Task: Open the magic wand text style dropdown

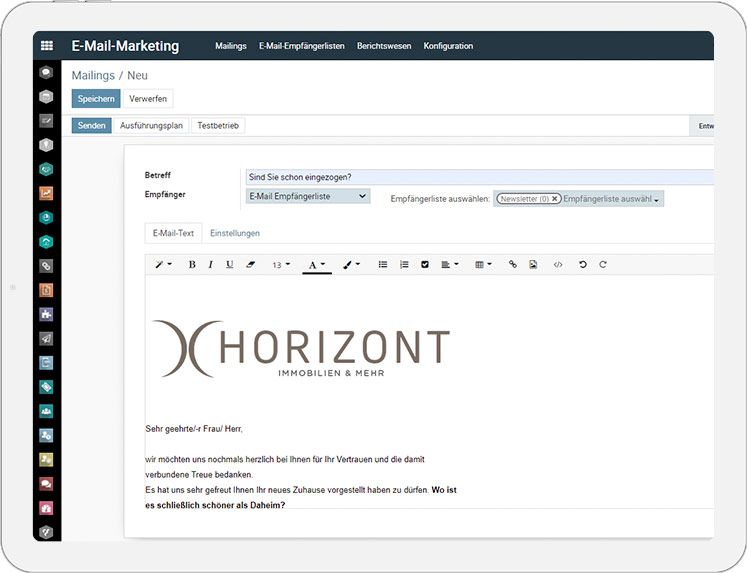Action: [x=163, y=265]
